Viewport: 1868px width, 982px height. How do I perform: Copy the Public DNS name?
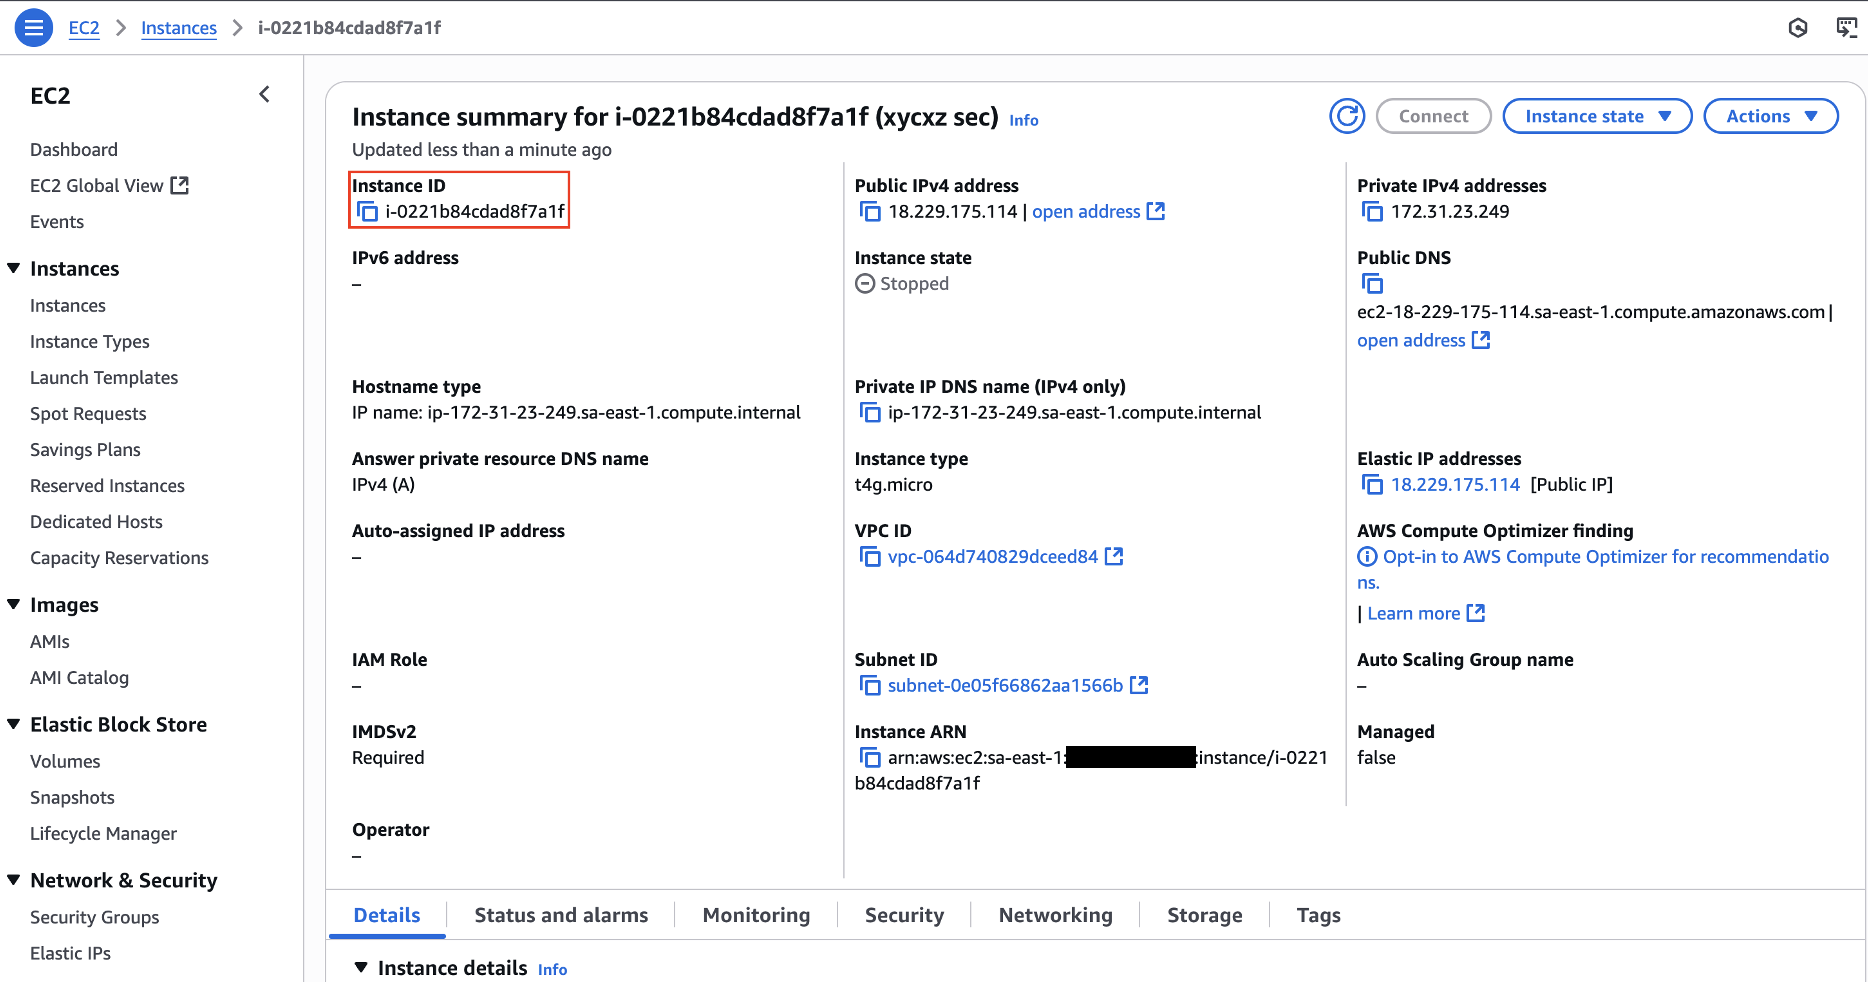point(1373,284)
